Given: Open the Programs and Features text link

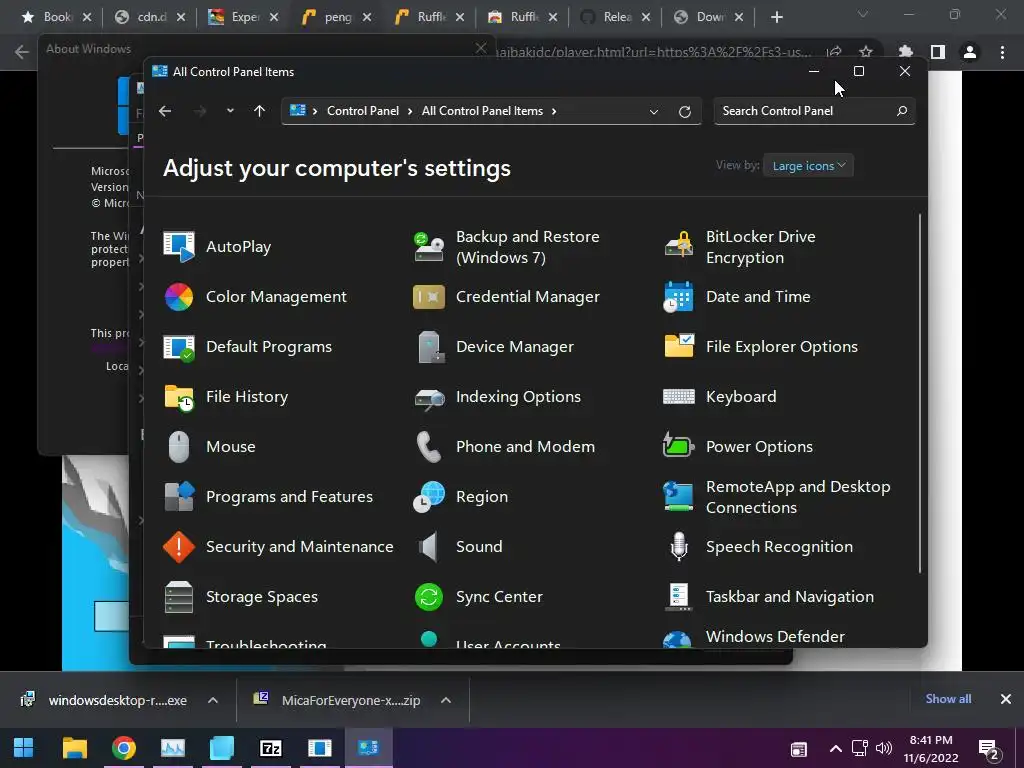Looking at the screenshot, I should pyautogui.click(x=289, y=496).
